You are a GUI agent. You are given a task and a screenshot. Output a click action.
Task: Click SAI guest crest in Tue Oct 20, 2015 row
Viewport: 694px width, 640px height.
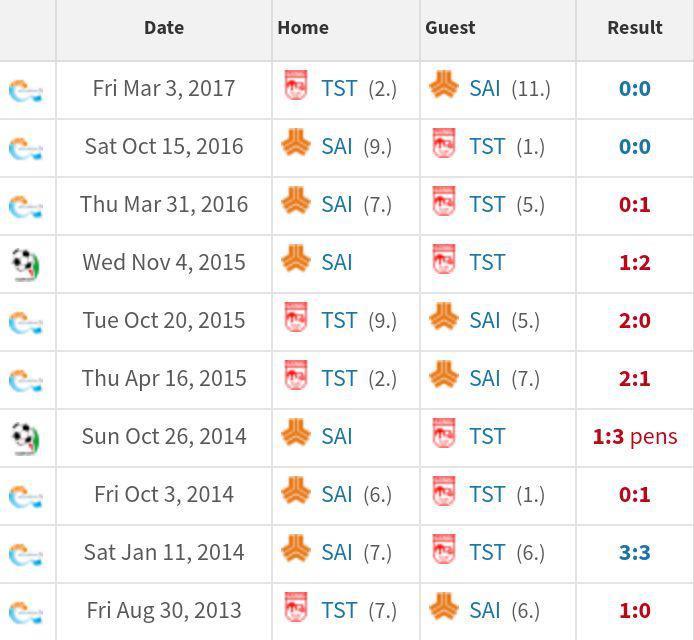click(x=444, y=316)
